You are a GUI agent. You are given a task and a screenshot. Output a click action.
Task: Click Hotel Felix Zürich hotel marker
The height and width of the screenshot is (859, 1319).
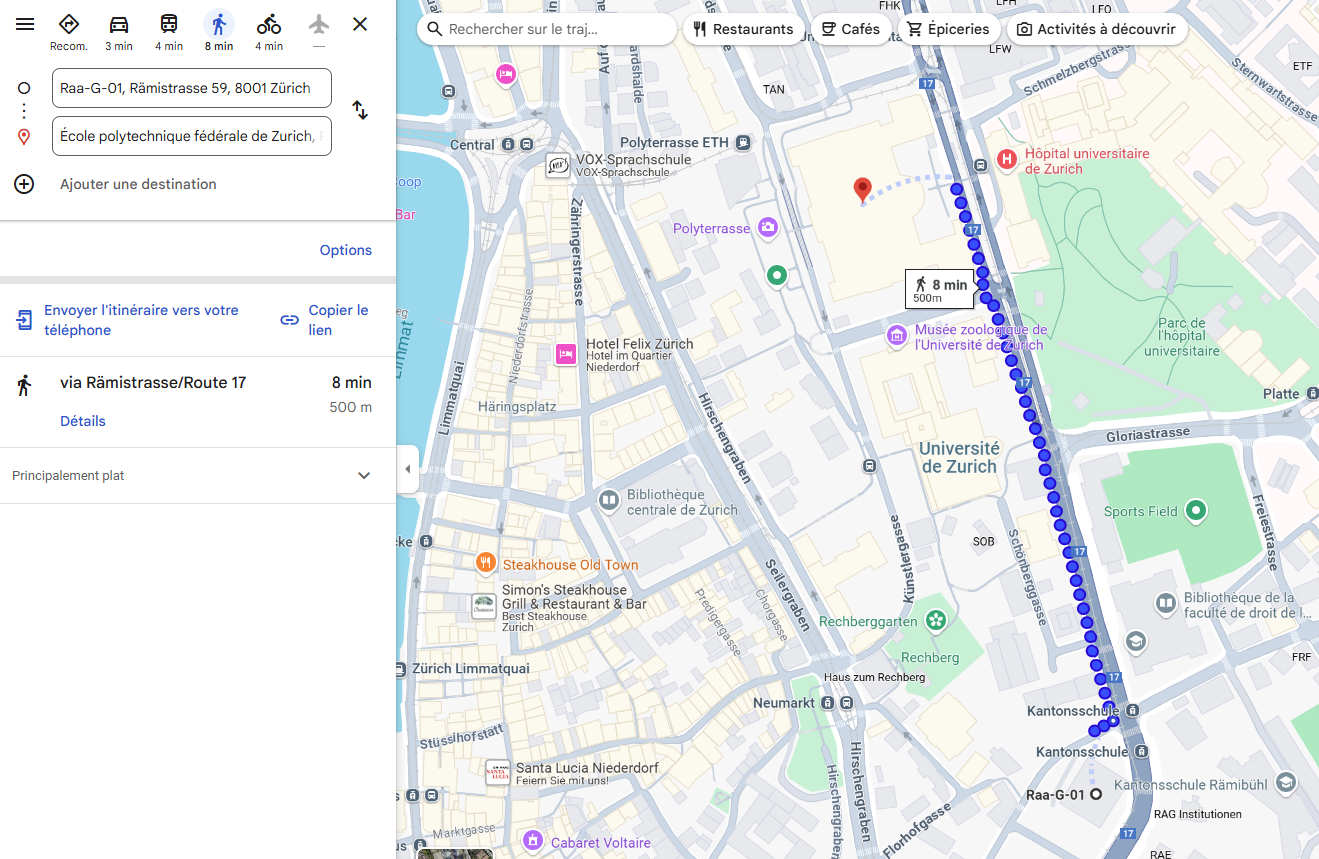566,353
